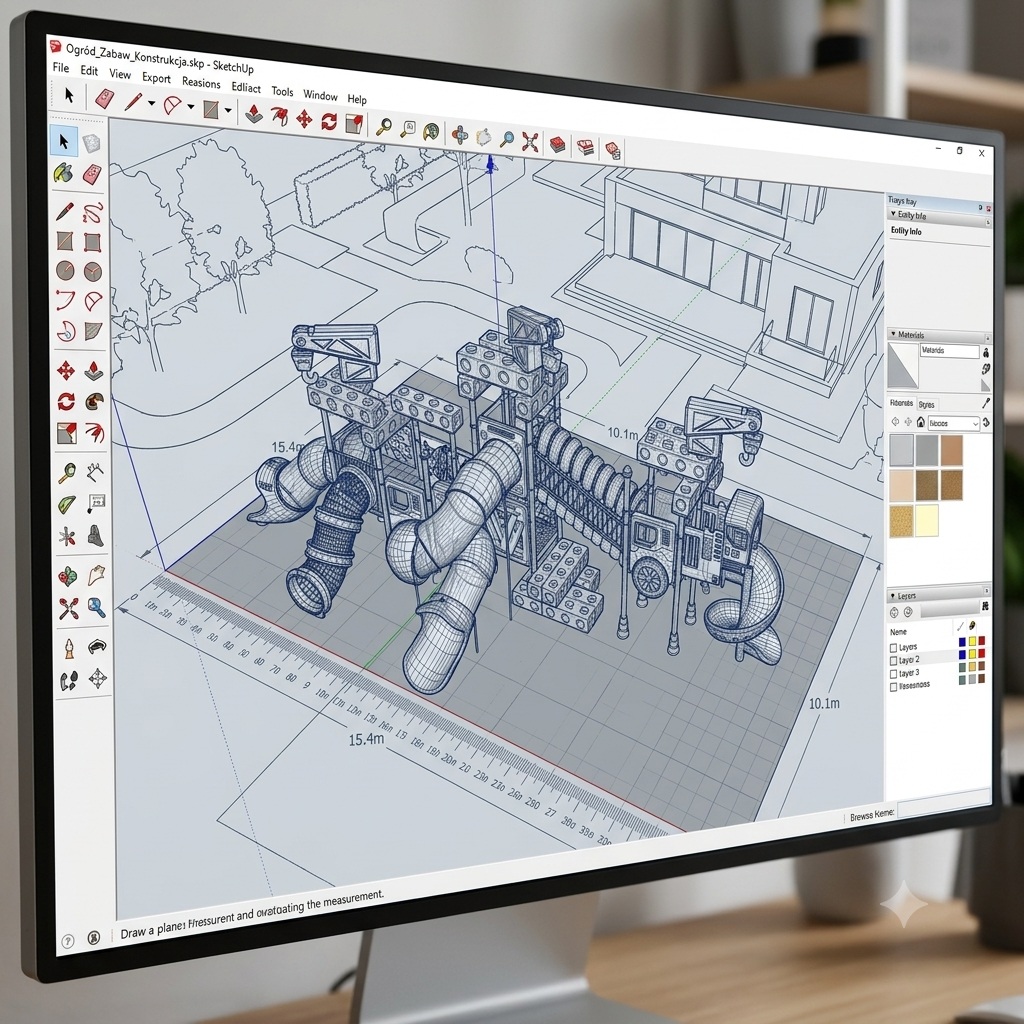This screenshot has height=1024, width=1024.
Task: Select the Tape Measure tool in left palette
Action: pyautogui.click(x=67, y=472)
